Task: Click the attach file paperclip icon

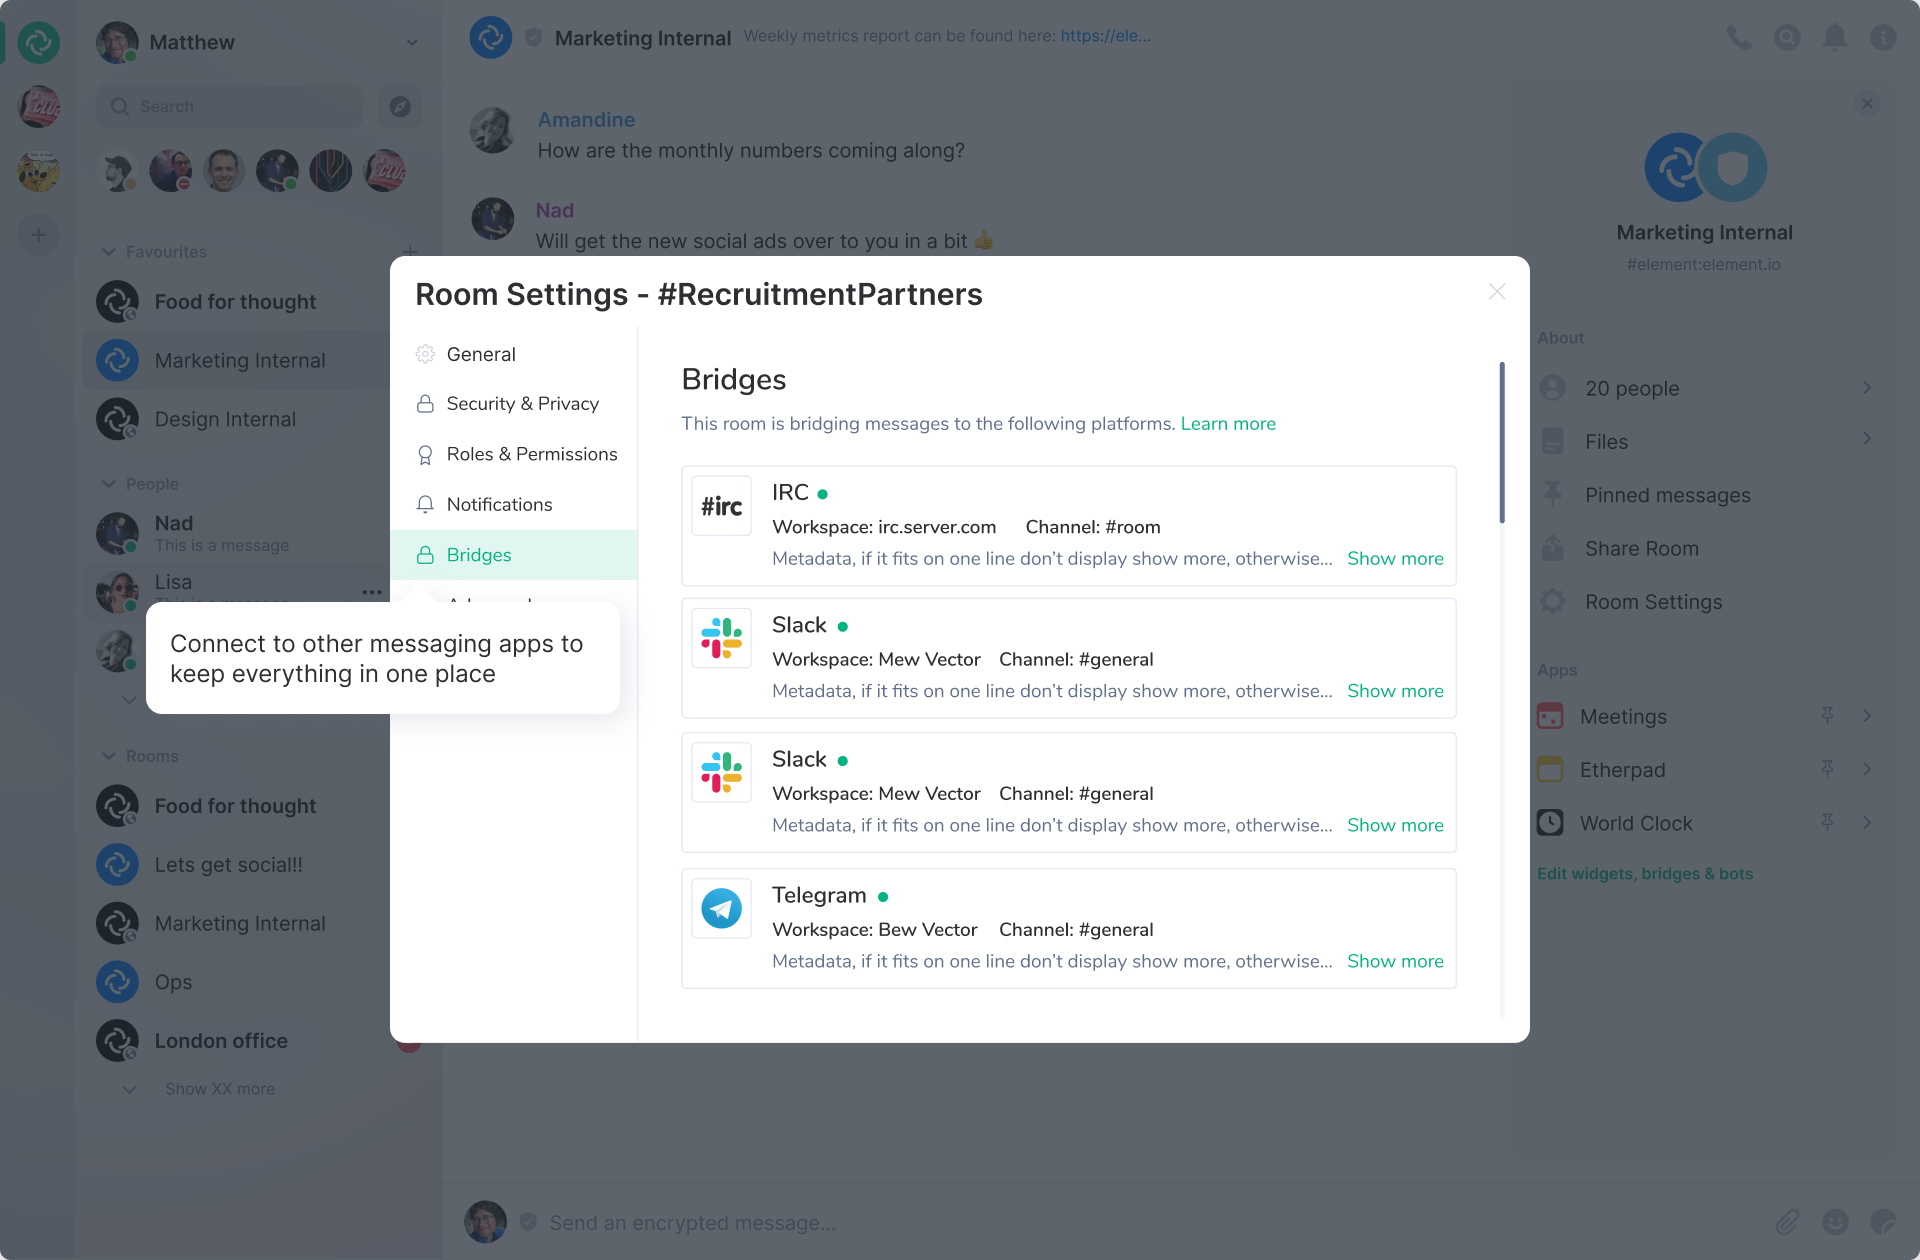Action: coord(1787,1222)
